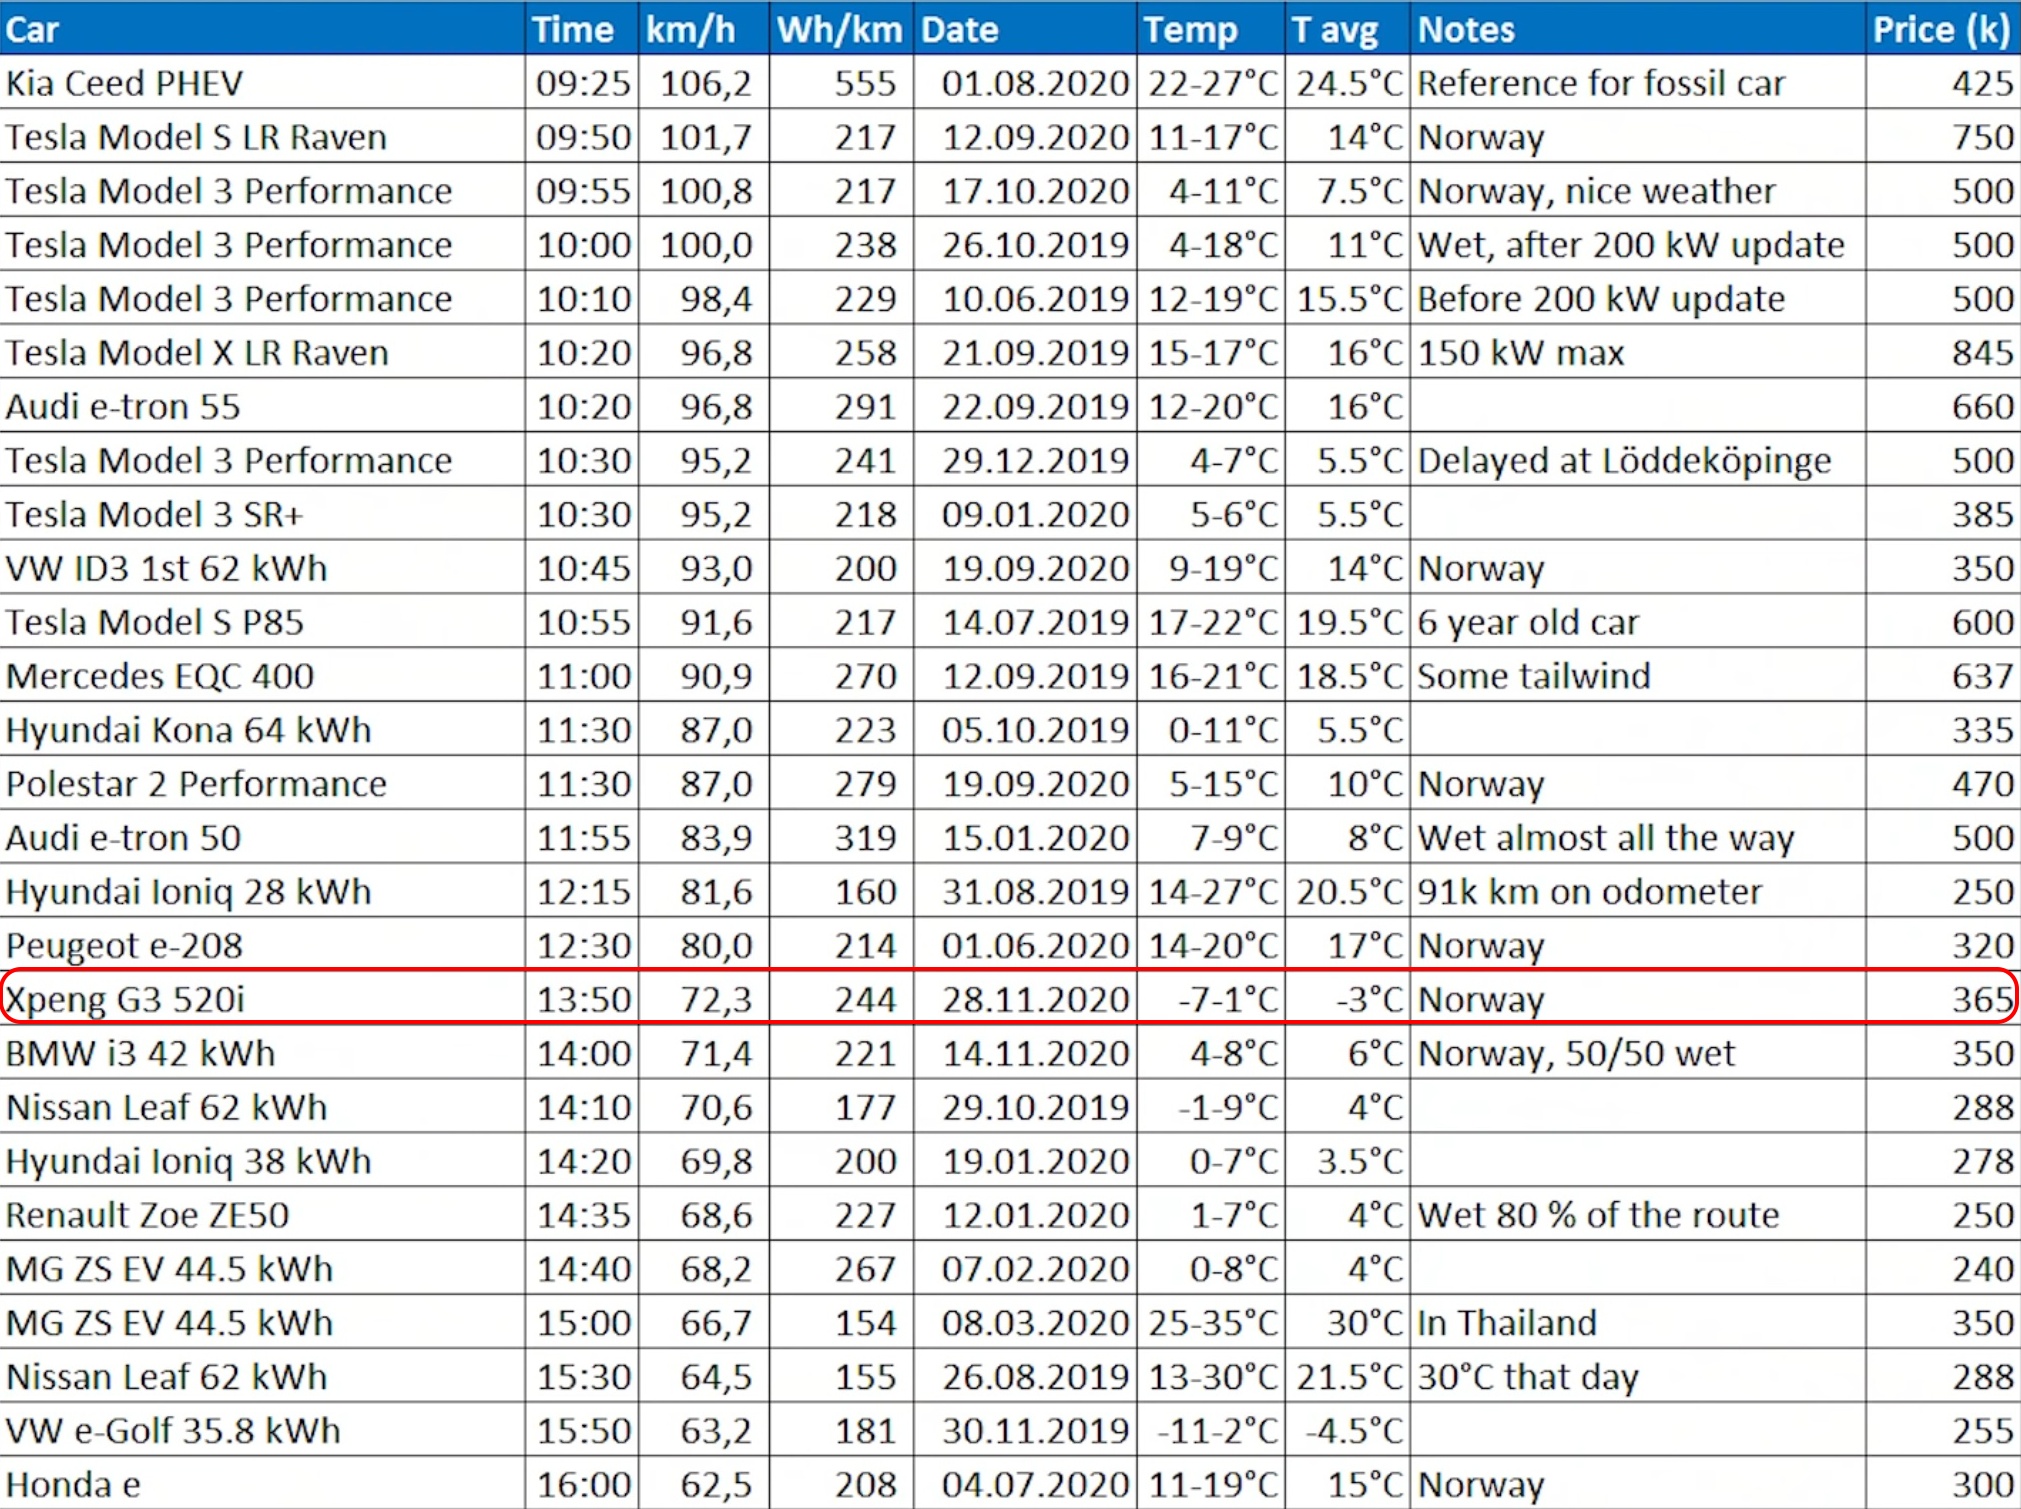
Task: Click the -11-2°C temp cell
Action: 1211,1430
